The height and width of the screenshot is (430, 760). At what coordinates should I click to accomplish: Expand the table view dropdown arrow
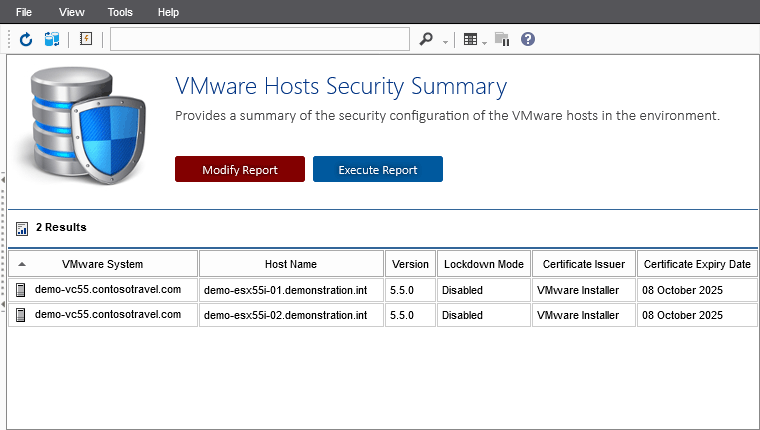pos(485,41)
